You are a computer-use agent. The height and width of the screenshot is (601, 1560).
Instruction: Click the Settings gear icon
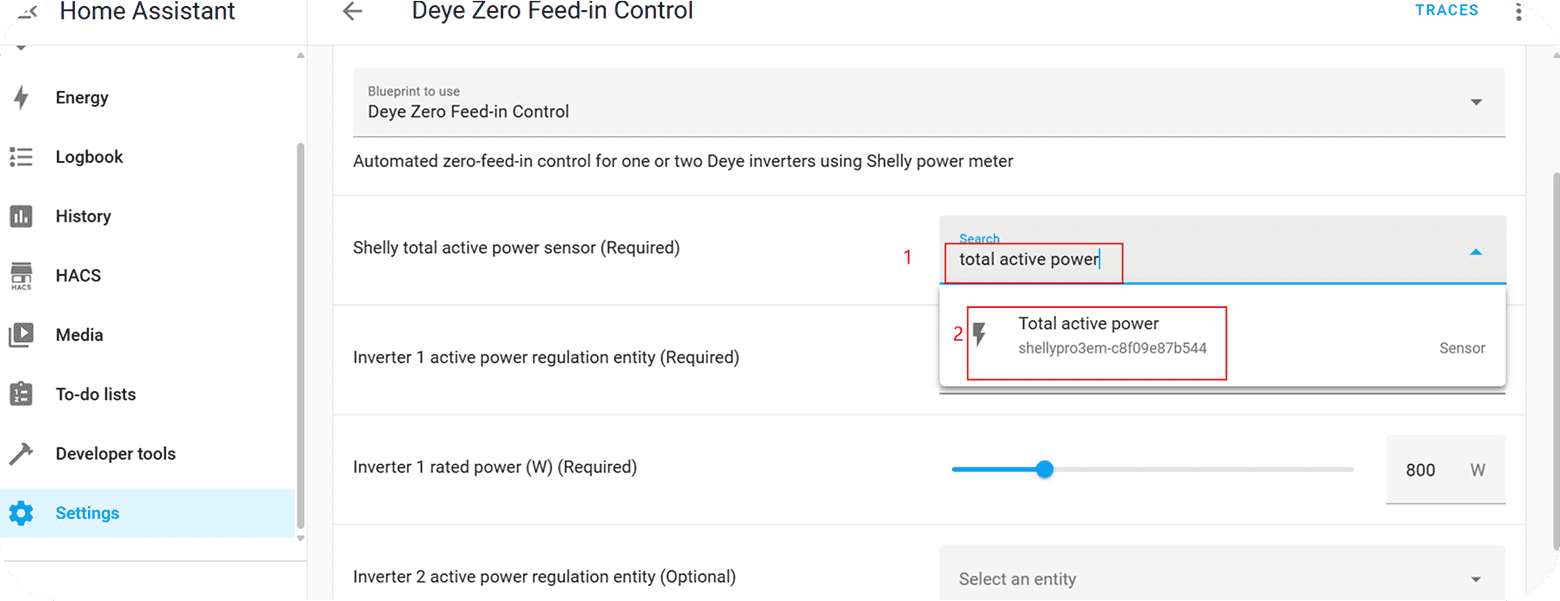click(x=21, y=513)
